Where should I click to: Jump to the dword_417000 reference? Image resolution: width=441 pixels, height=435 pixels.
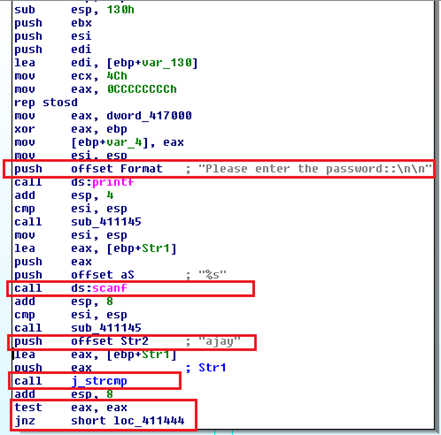(x=149, y=116)
